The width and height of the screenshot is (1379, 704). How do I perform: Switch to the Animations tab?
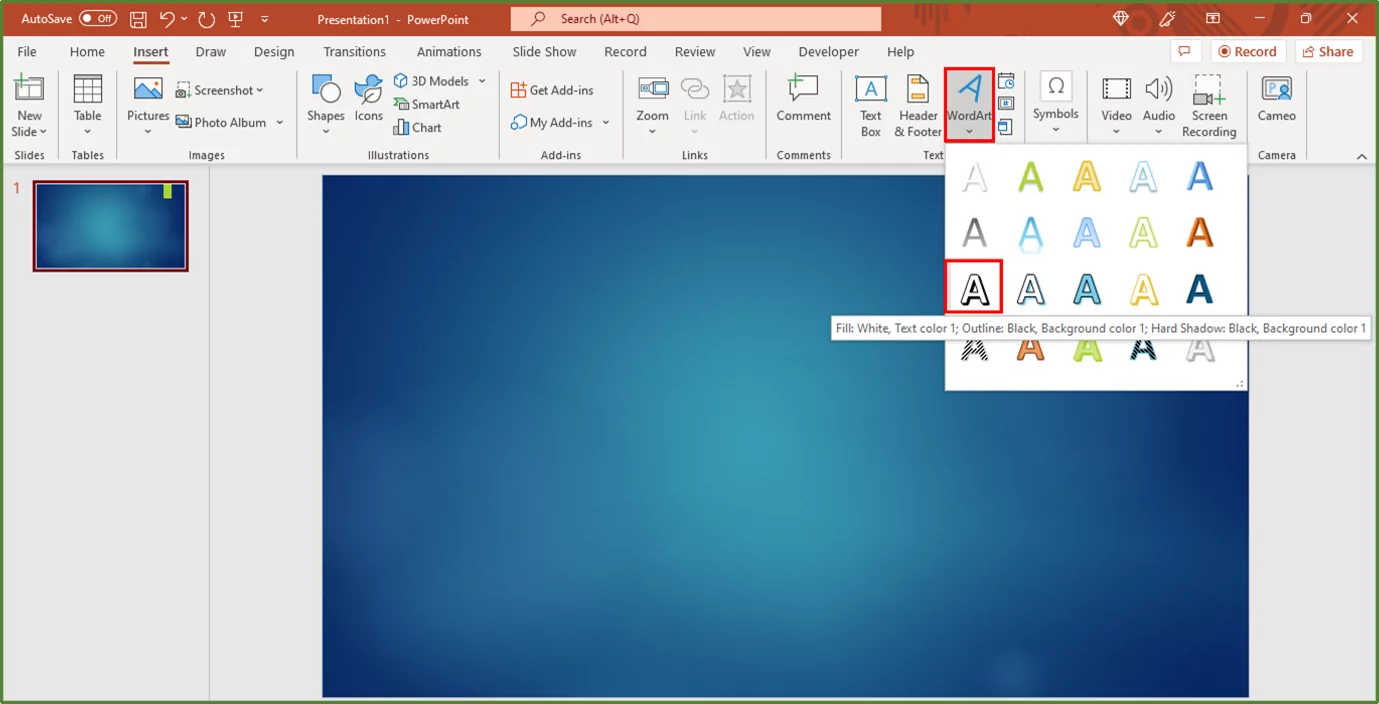pos(449,51)
